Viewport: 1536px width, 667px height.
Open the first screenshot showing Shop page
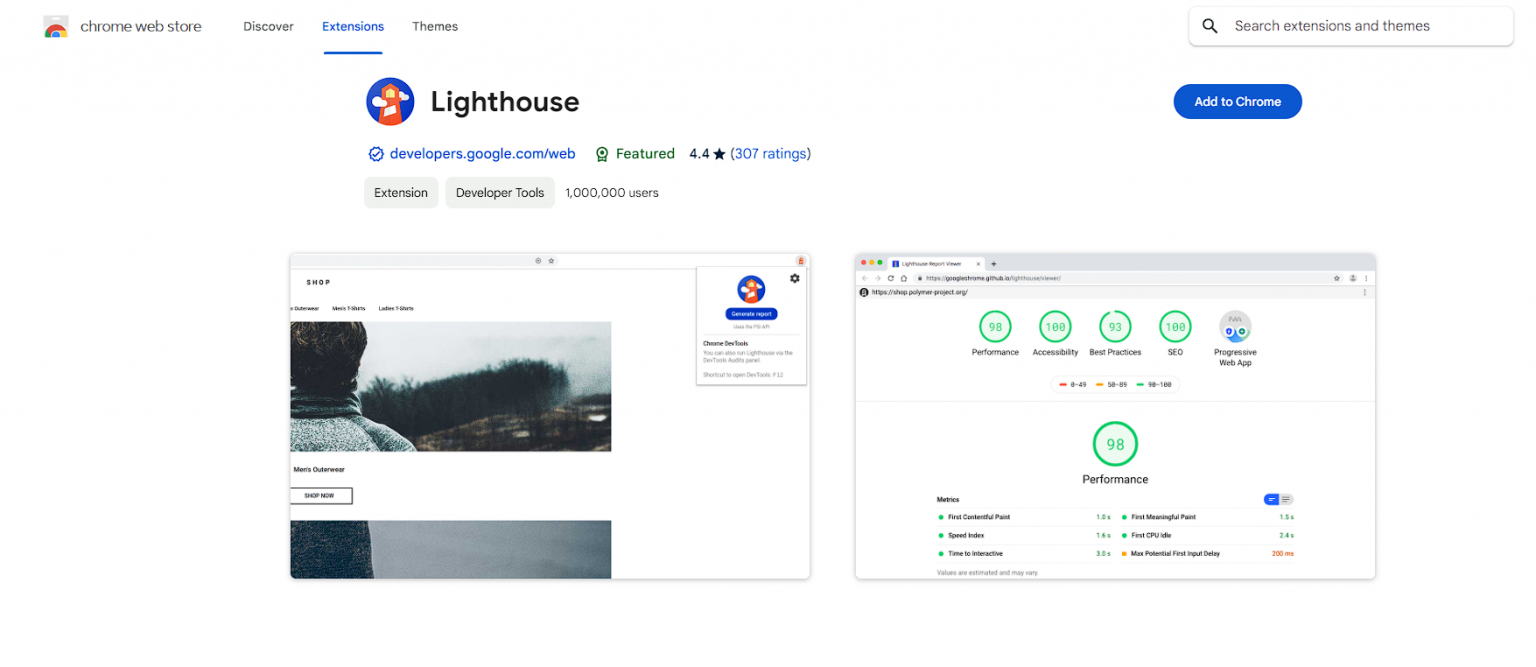[x=550, y=415]
